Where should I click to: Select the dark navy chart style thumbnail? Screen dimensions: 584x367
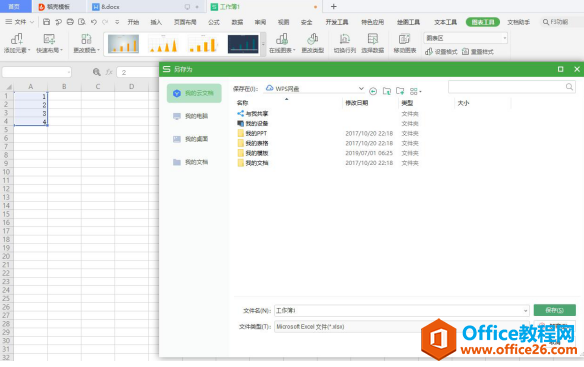(243, 44)
